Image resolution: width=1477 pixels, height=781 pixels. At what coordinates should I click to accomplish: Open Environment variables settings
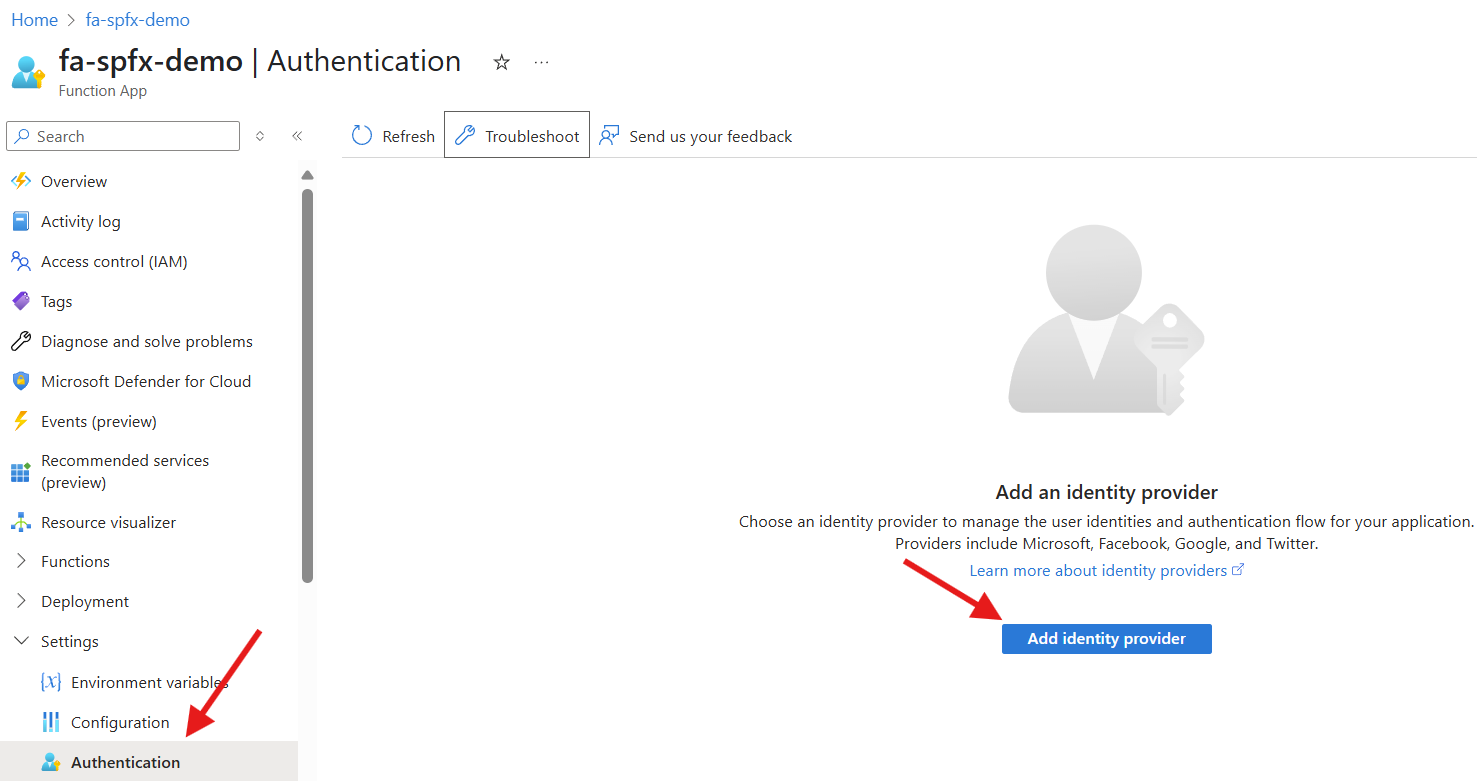149,682
